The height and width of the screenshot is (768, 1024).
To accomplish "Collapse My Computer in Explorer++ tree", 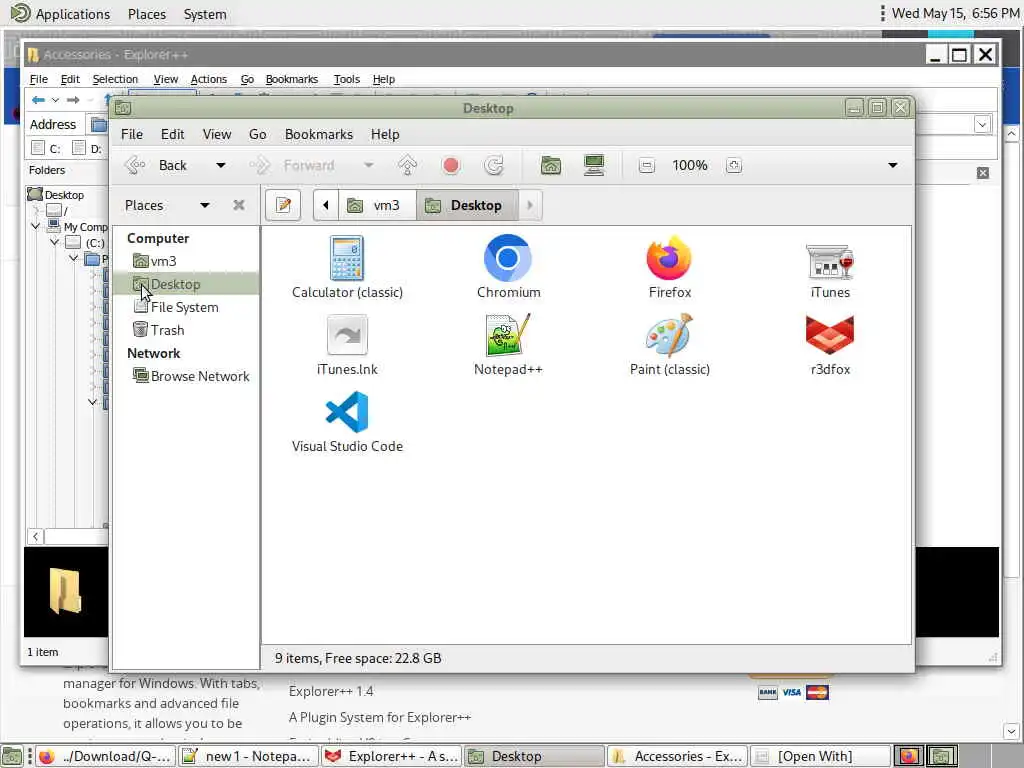I will (x=35, y=226).
